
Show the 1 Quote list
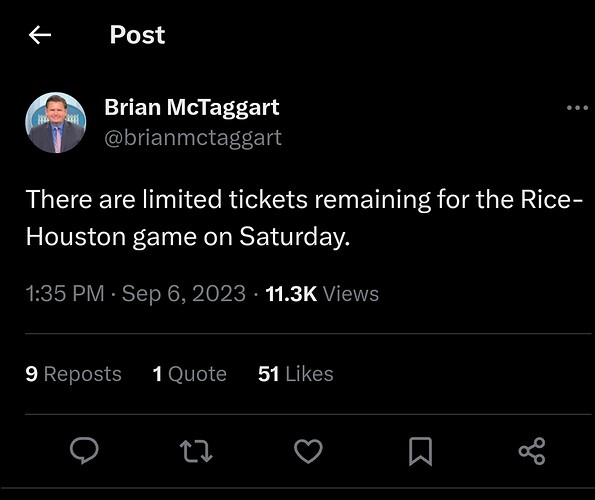(189, 374)
